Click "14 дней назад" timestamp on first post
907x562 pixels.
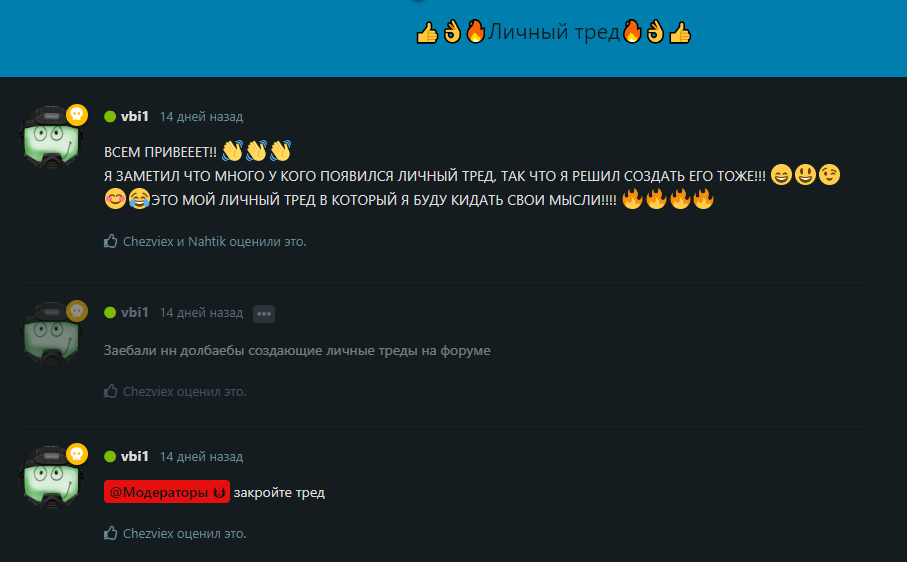pyautogui.click(x=201, y=117)
